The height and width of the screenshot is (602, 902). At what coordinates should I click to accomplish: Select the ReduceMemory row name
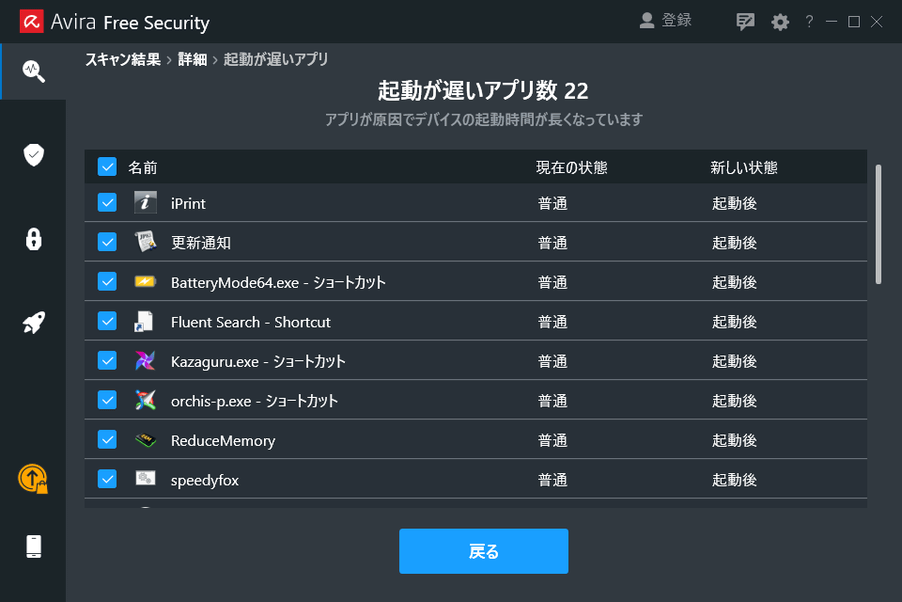[223, 441]
